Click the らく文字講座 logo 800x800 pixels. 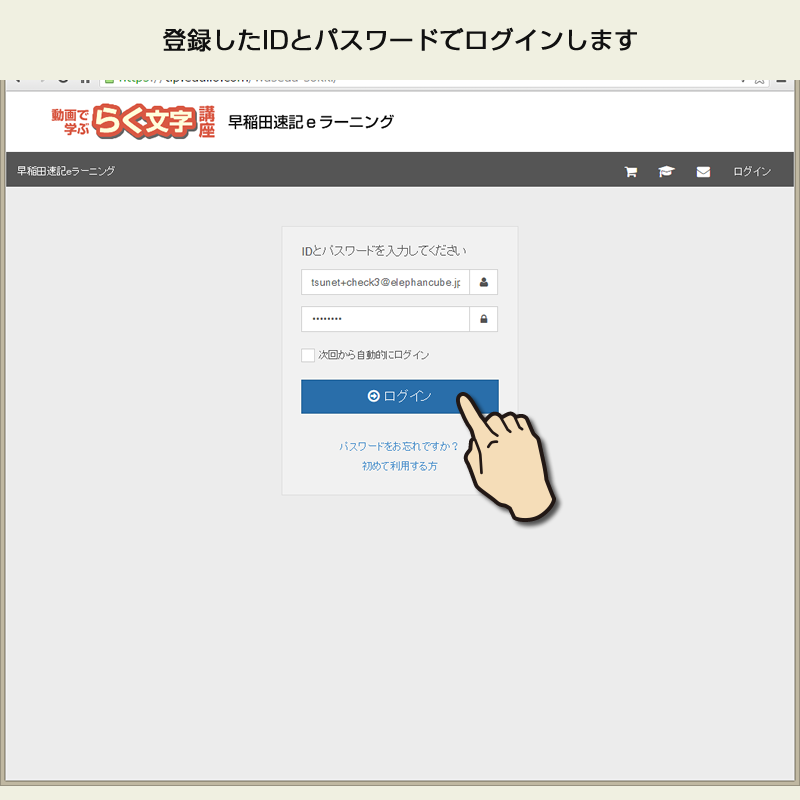(x=133, y=121)
